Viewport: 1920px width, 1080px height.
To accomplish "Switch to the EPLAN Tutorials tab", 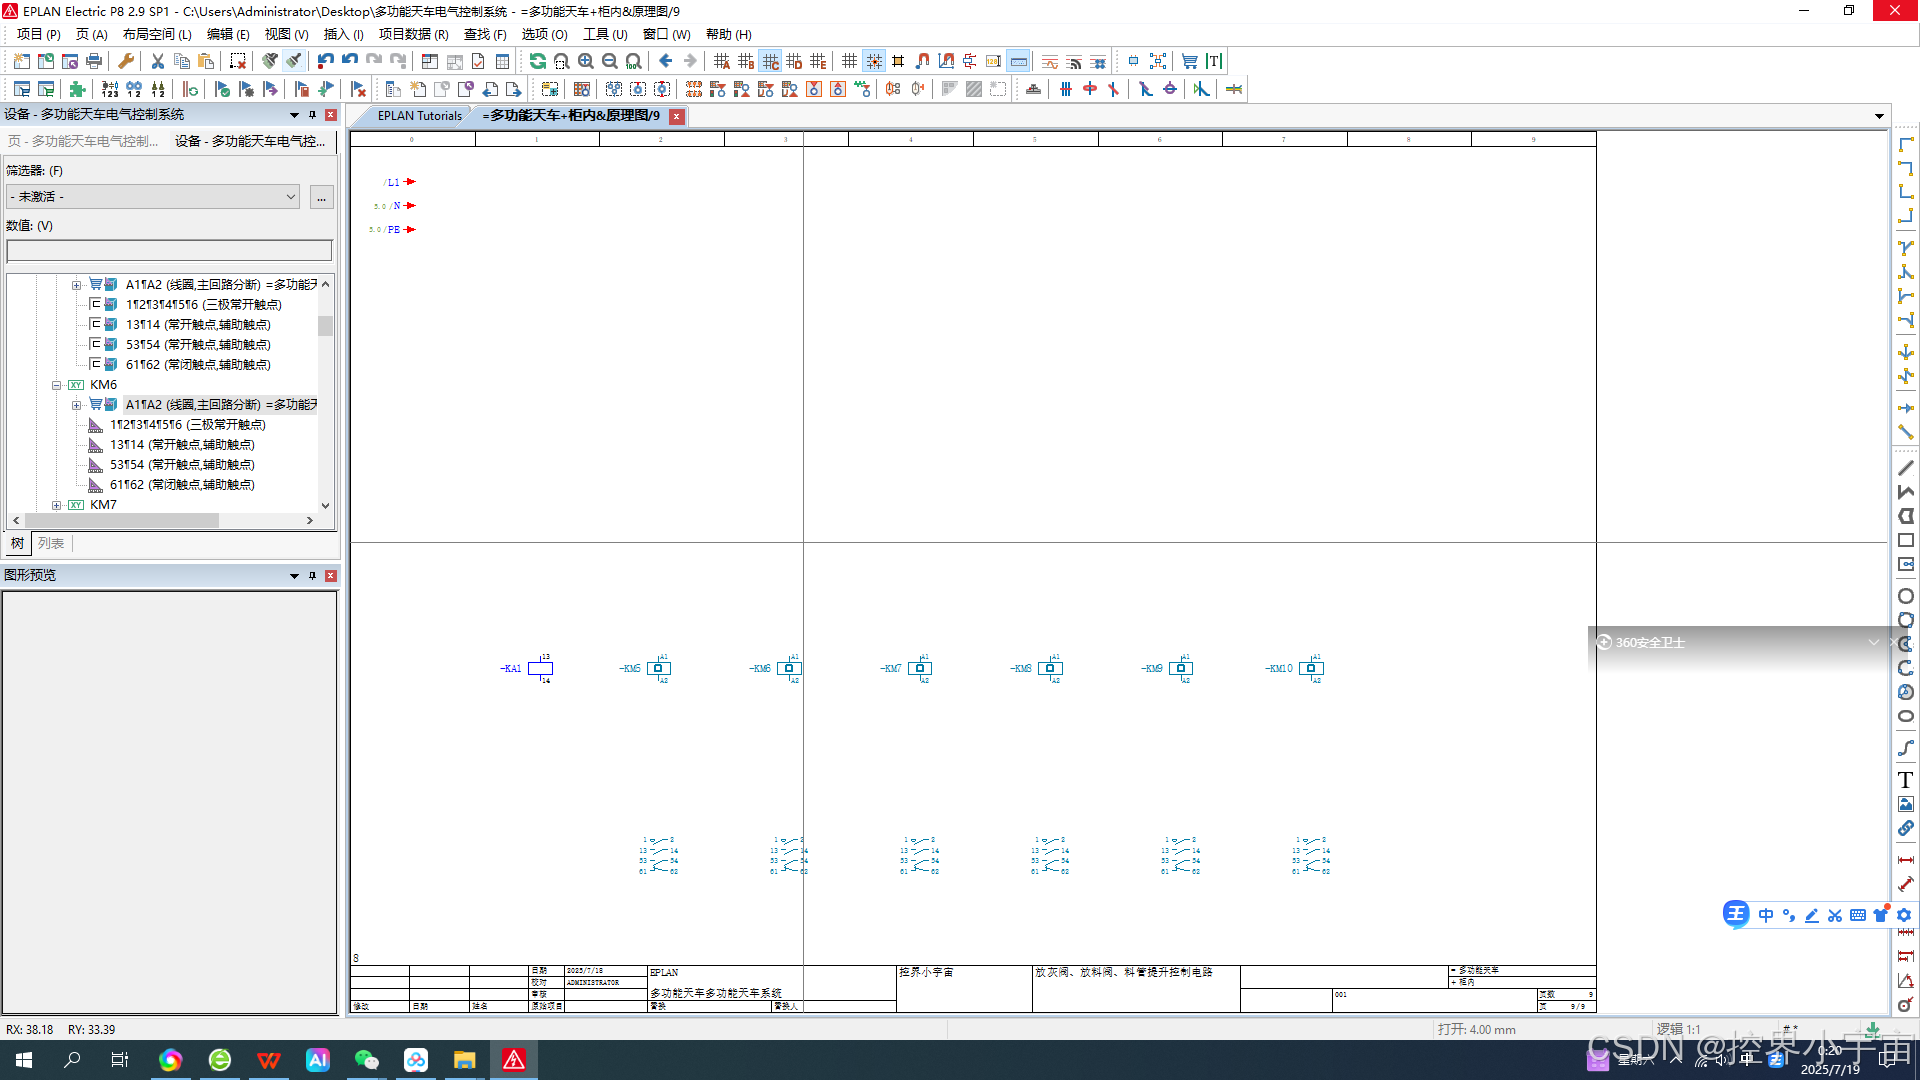I will coord(419,116).
